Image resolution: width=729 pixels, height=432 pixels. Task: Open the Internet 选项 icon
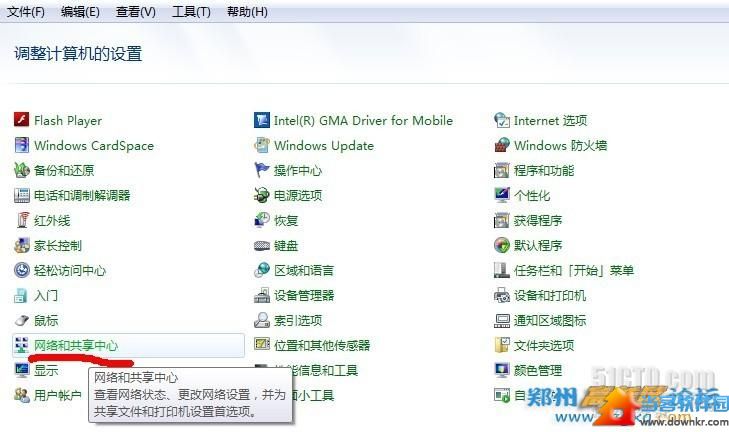[x=502, y=120]
